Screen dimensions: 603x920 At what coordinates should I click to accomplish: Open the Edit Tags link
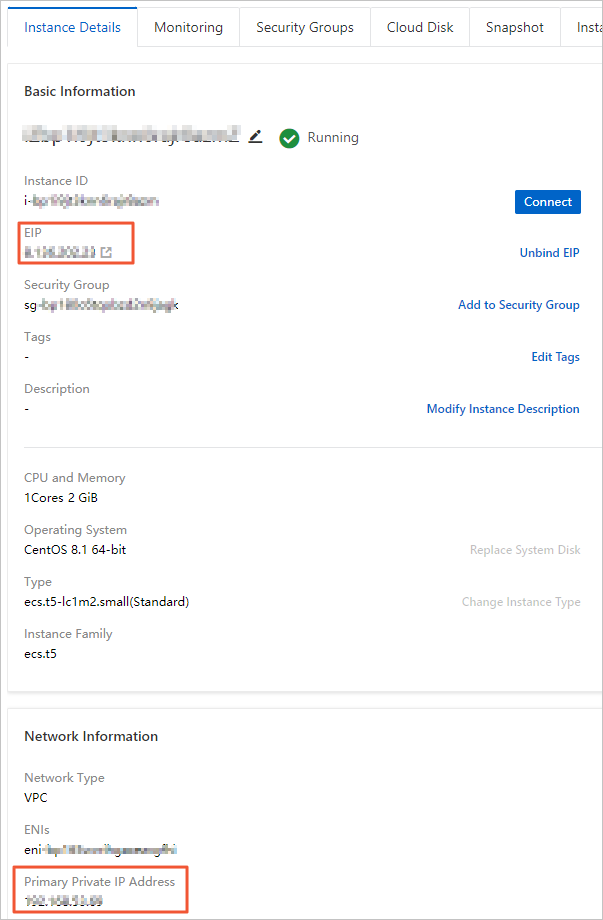[x=555, y=357]
